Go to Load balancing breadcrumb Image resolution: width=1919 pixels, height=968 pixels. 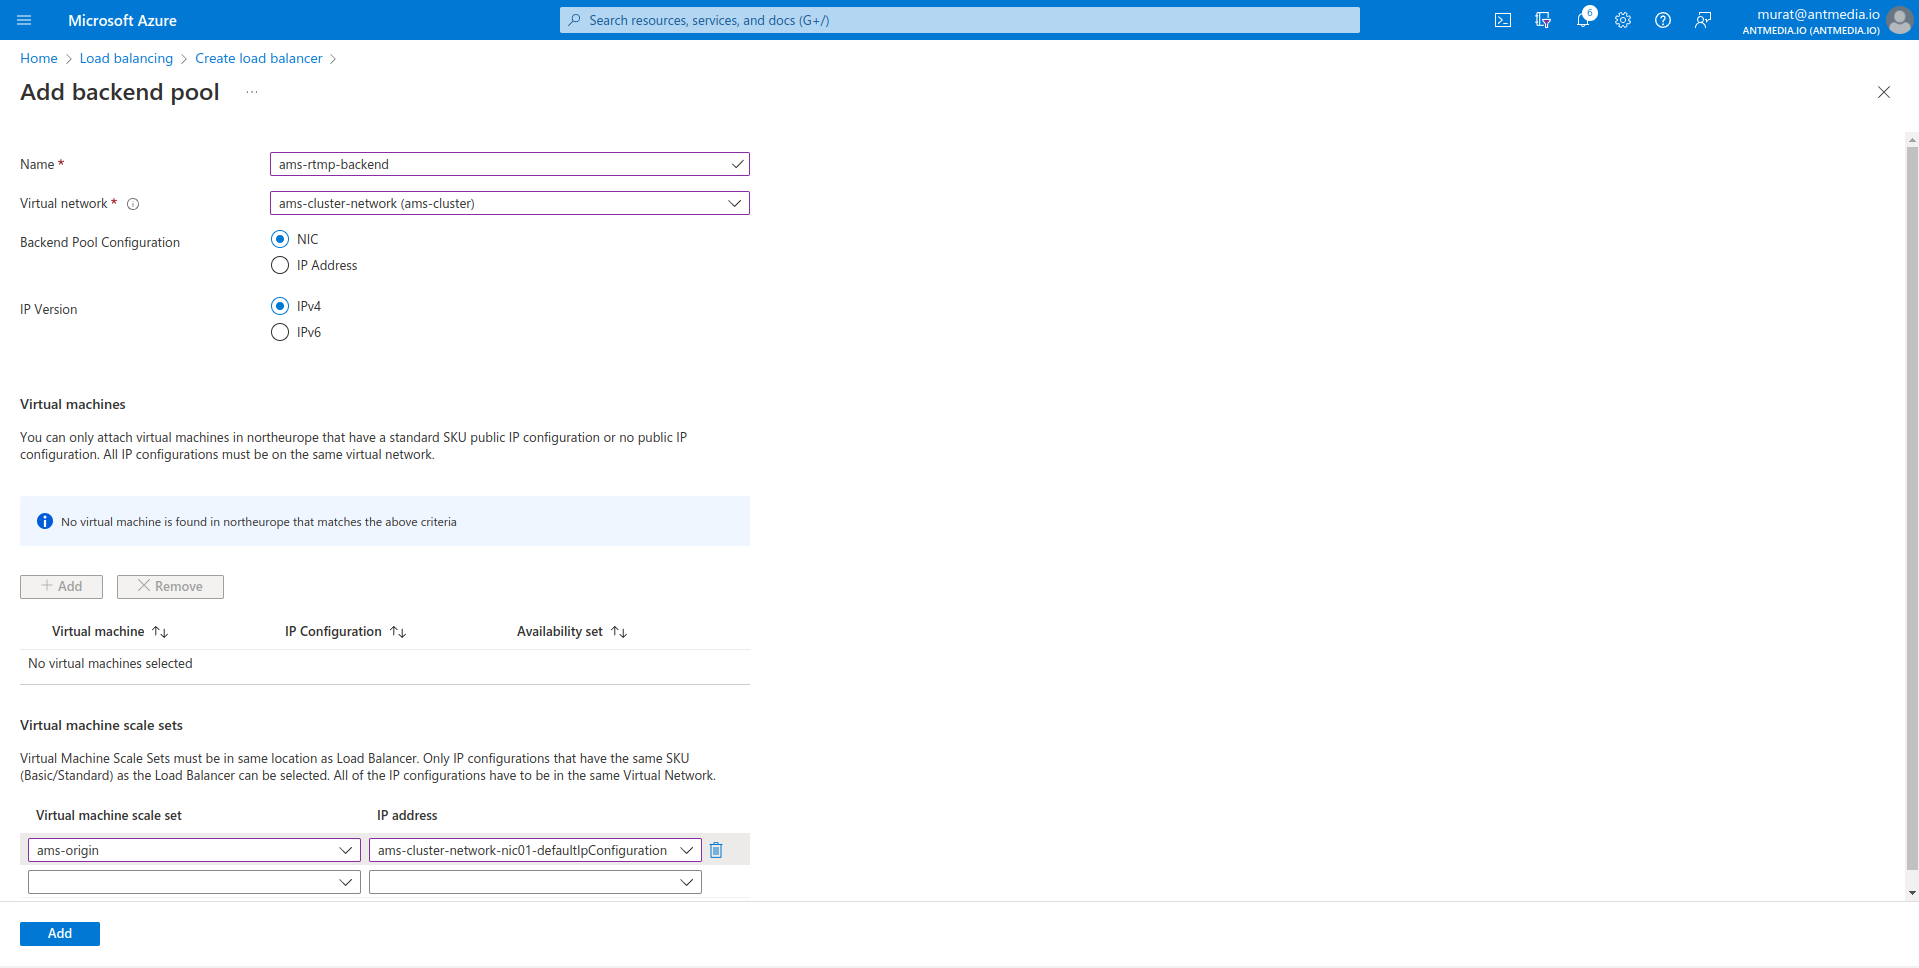click(x=126, y=58)
